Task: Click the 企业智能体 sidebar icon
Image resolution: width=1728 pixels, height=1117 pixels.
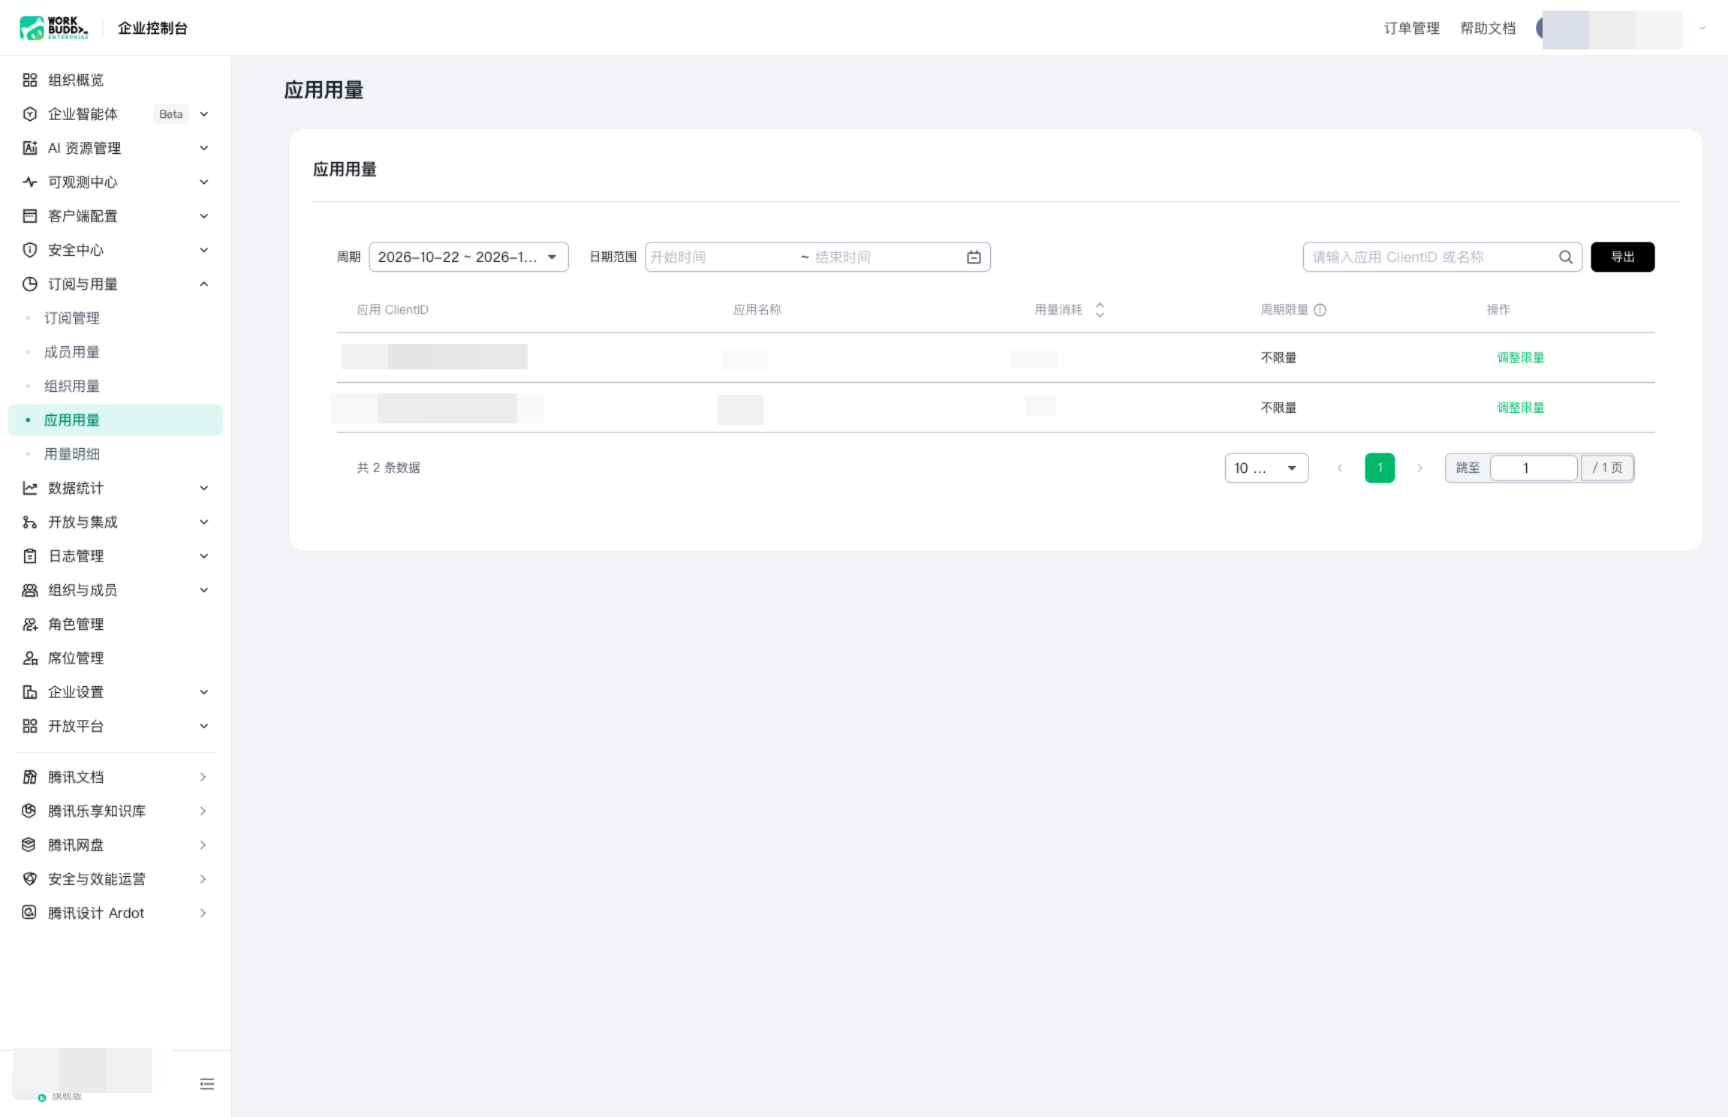Action: [30, 114]
